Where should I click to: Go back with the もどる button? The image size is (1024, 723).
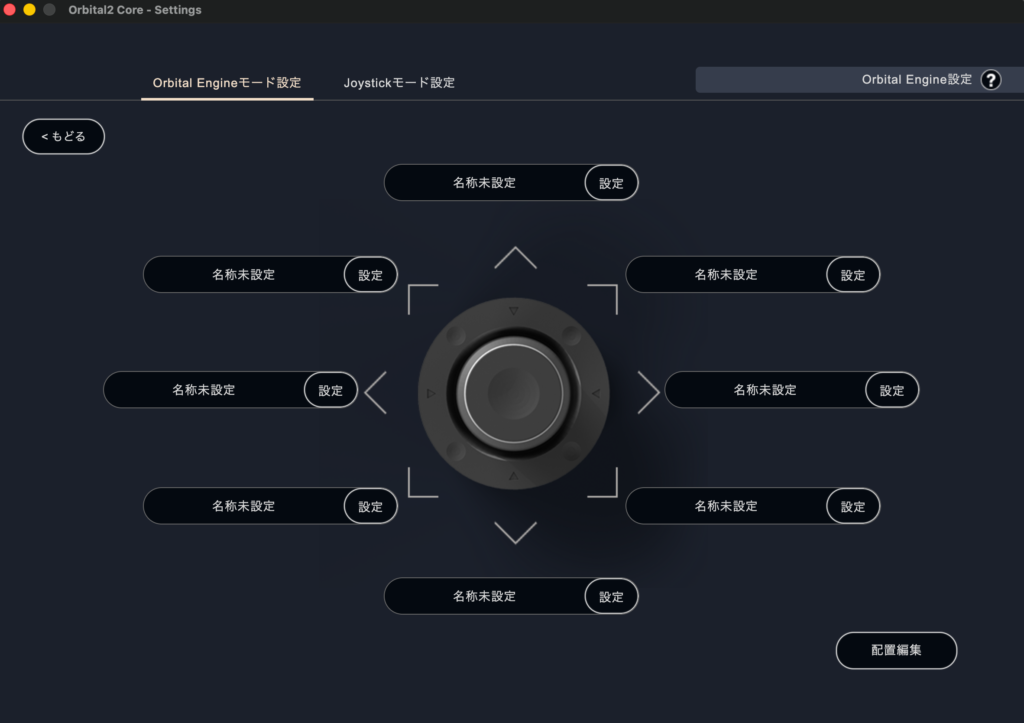coord(63,137)
